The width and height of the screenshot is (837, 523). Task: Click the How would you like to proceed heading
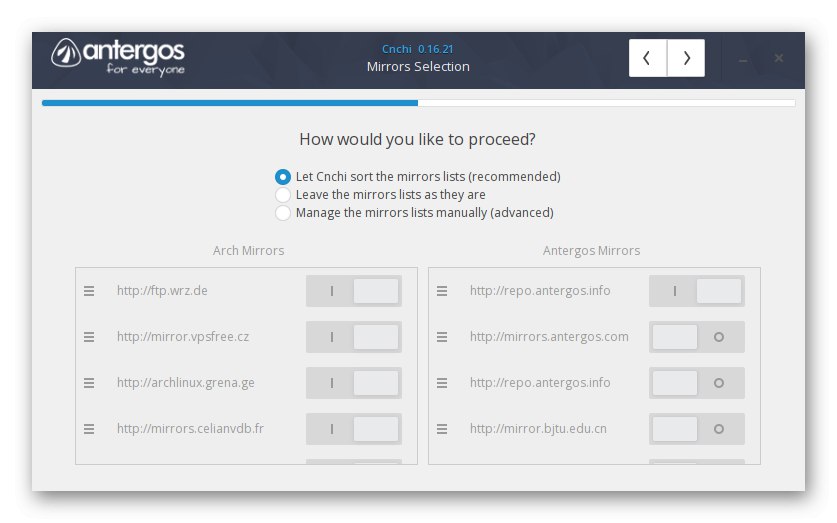coord(417,139)
